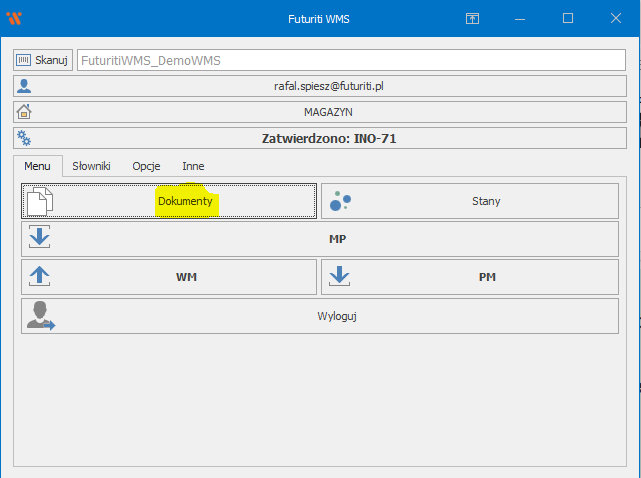Click the settings gears icon
Screen dimensions: 641x478
point(24,138)
